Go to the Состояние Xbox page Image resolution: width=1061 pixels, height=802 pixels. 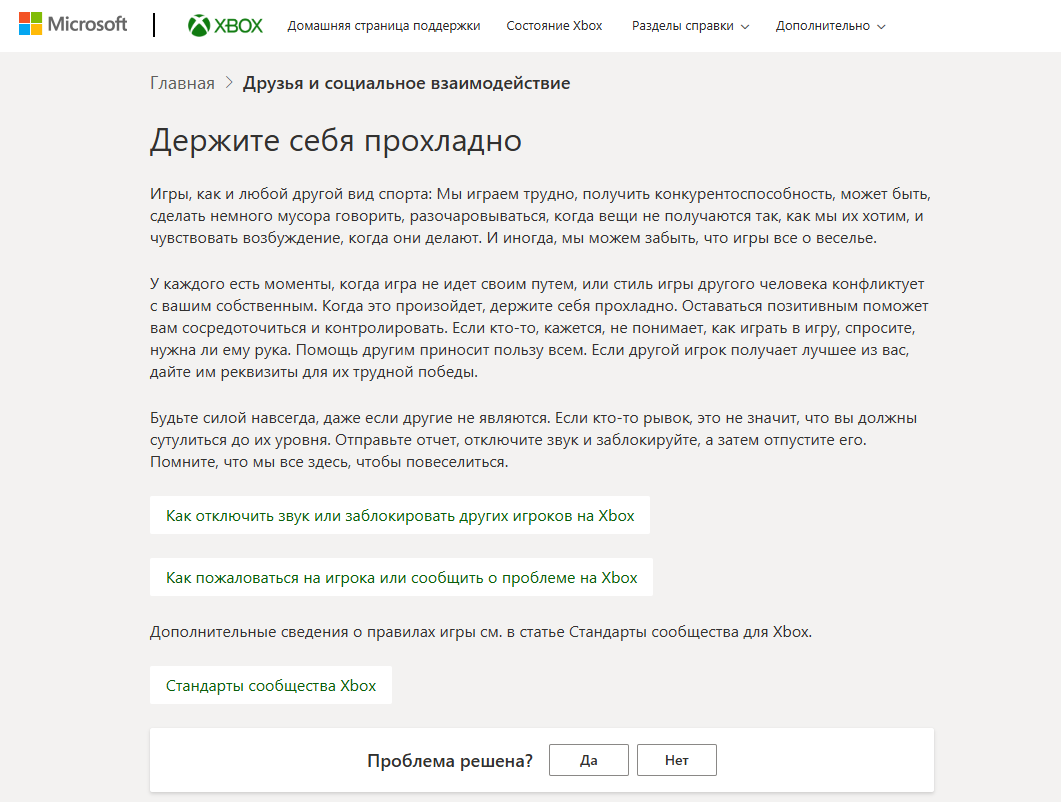554,26
